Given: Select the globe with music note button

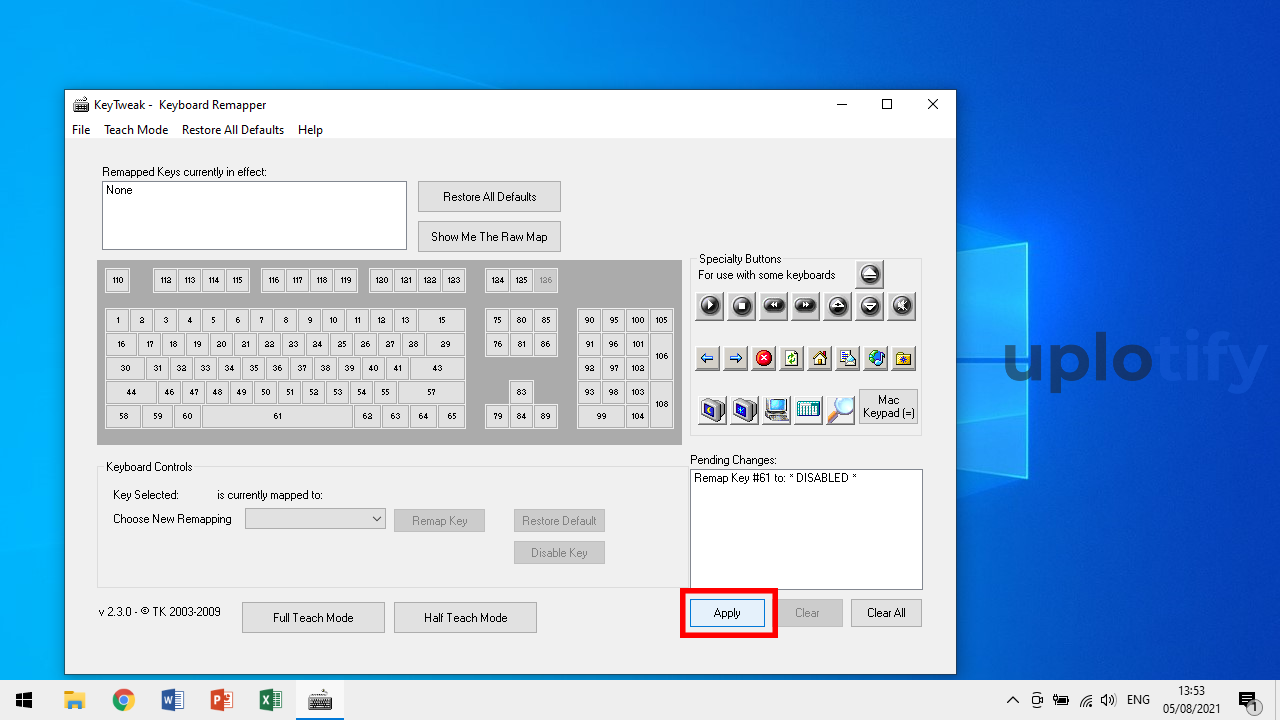Looking at the screenshot, I should click(x=876, y=358).
